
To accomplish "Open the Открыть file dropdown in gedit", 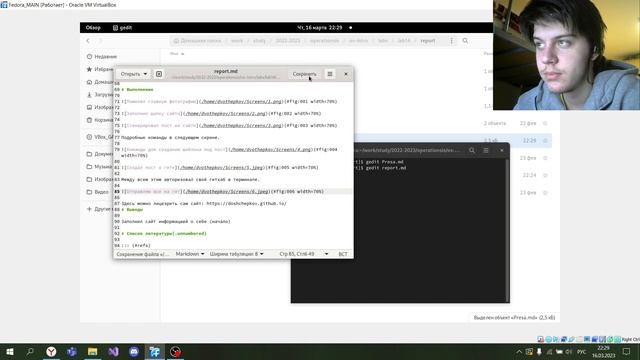I will coord(133,74).
